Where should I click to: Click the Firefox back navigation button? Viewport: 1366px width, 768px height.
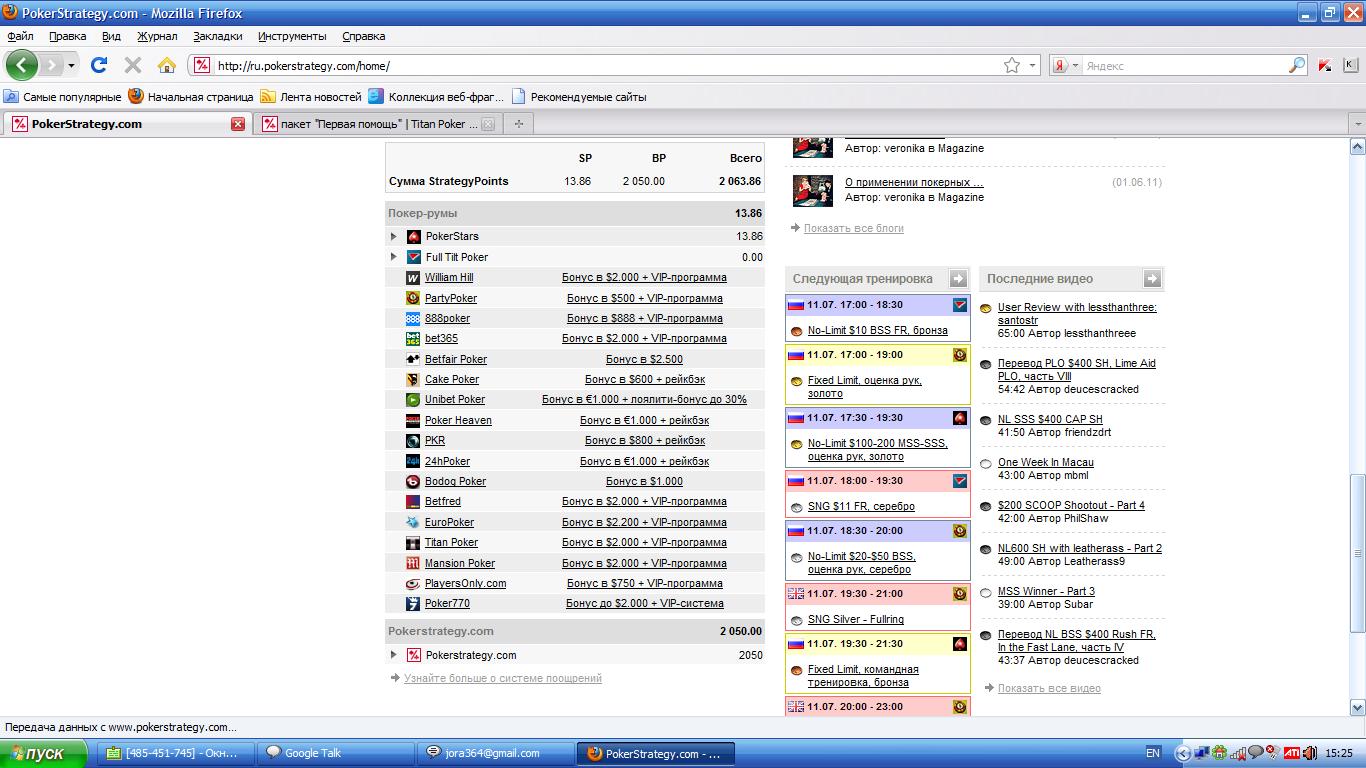(22, 65)
